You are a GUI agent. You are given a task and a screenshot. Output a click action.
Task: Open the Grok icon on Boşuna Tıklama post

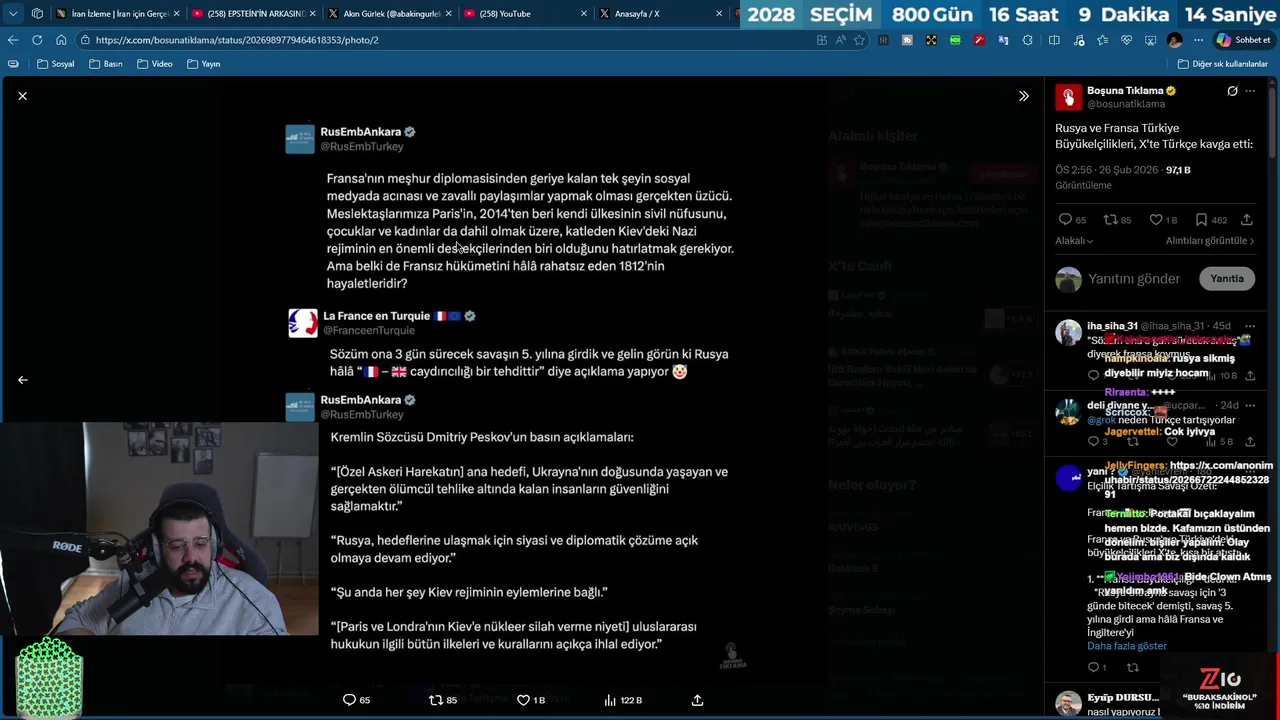1232,91
